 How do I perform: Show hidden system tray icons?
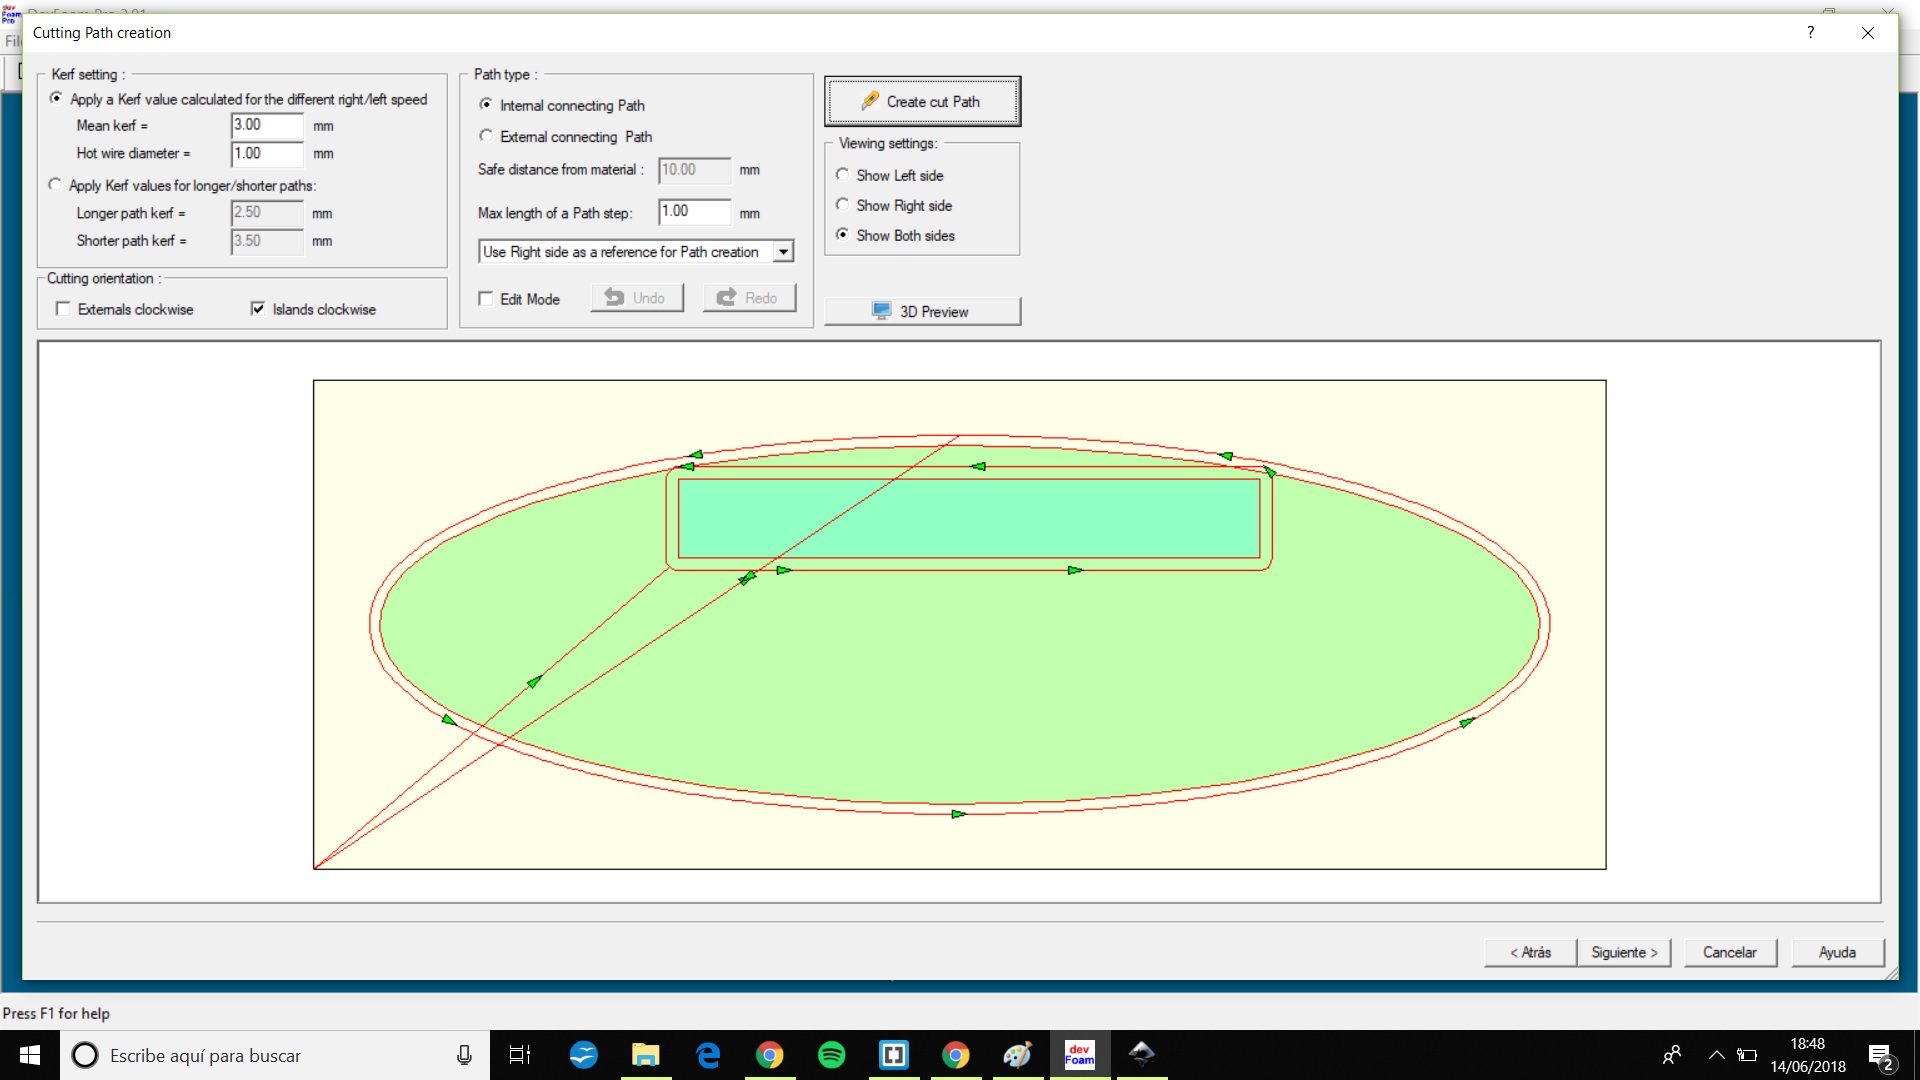click(x=1716, y=1055)
